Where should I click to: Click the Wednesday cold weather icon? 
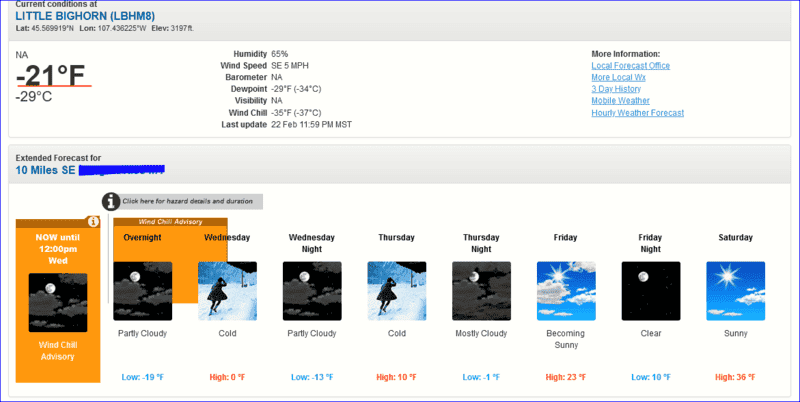pos(227,290)
